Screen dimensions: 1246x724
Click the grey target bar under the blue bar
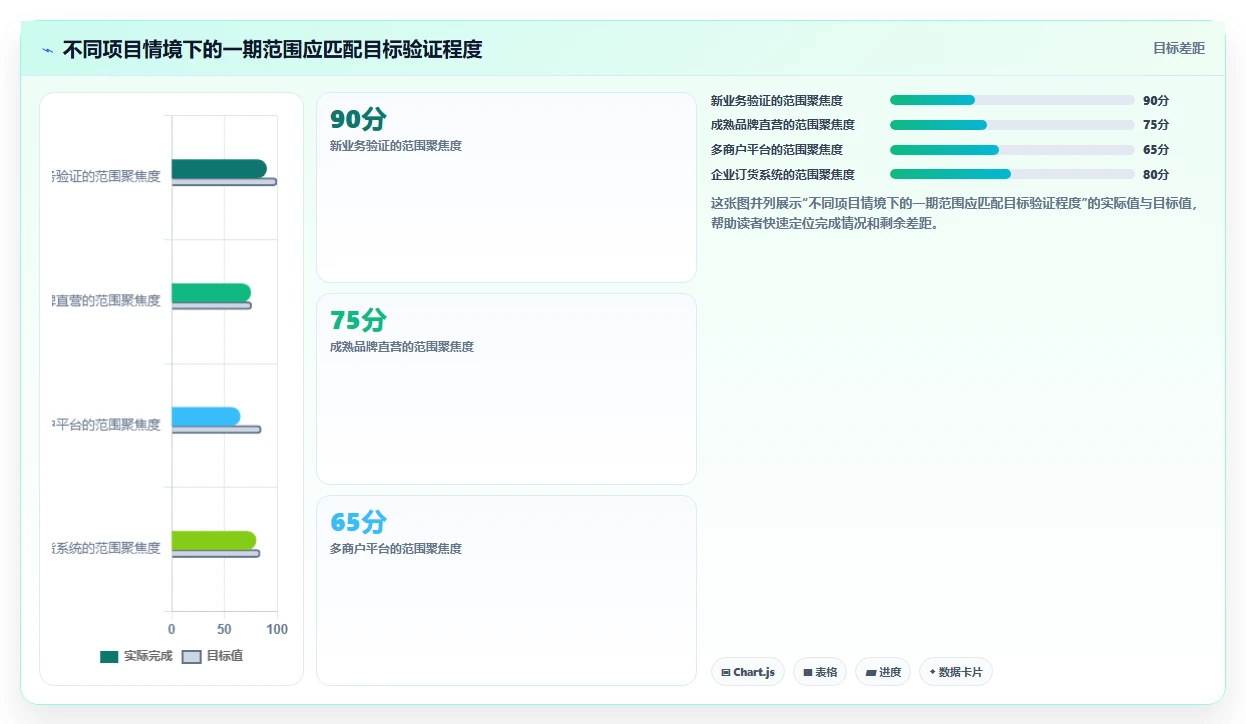click(x=216, y=430)
